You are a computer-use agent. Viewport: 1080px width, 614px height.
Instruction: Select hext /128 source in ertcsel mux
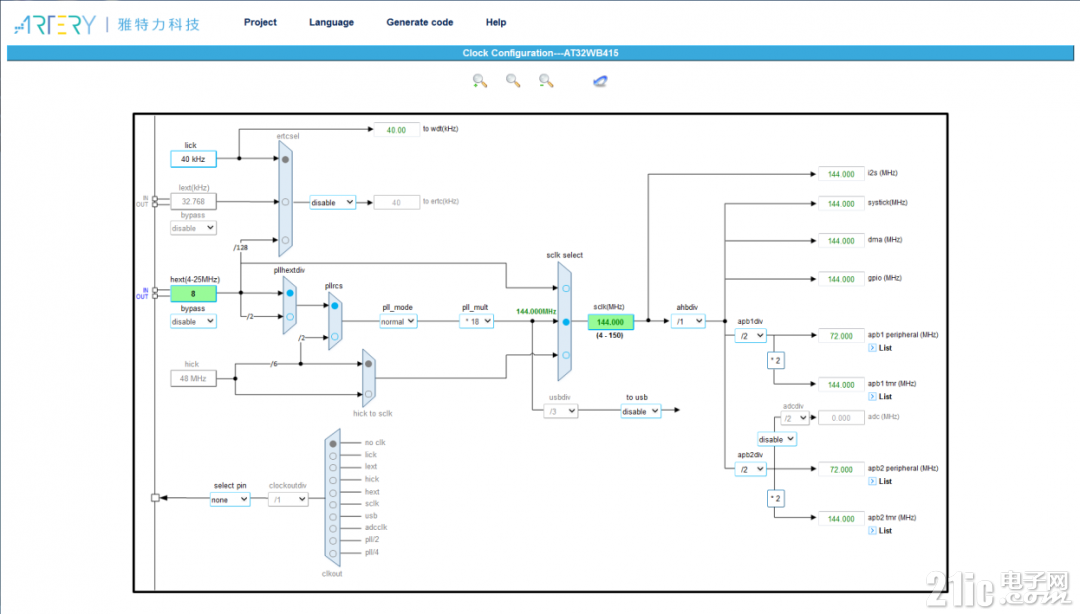coord(285,241)
